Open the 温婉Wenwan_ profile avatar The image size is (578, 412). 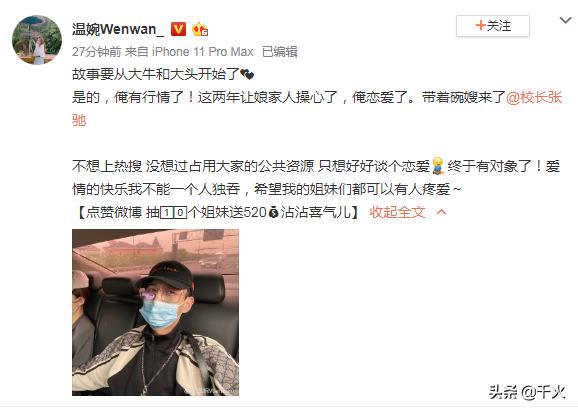pyautogui.click(x=37, y=40)
